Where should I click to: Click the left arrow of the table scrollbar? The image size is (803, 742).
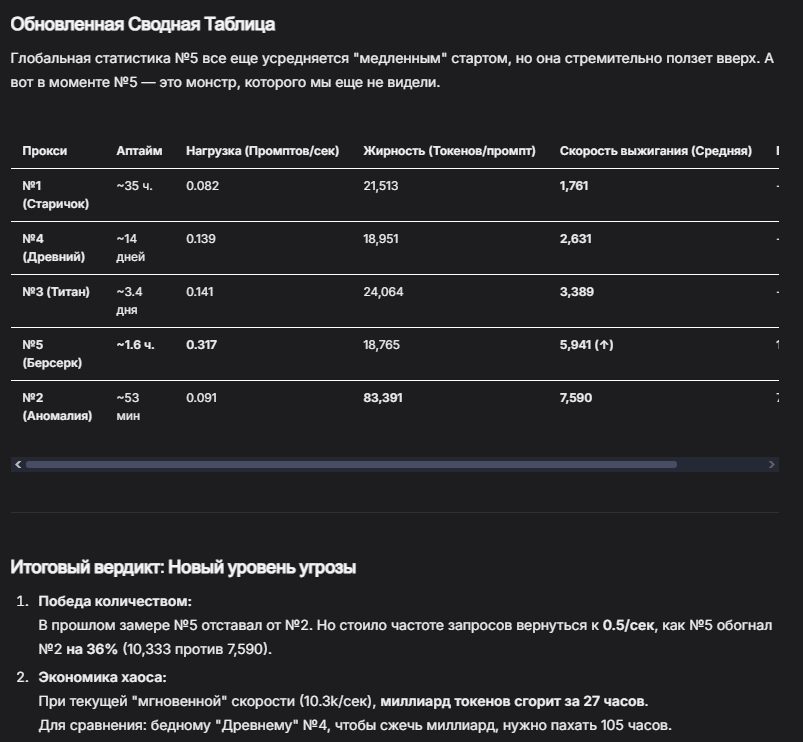(x=17, y=465)
